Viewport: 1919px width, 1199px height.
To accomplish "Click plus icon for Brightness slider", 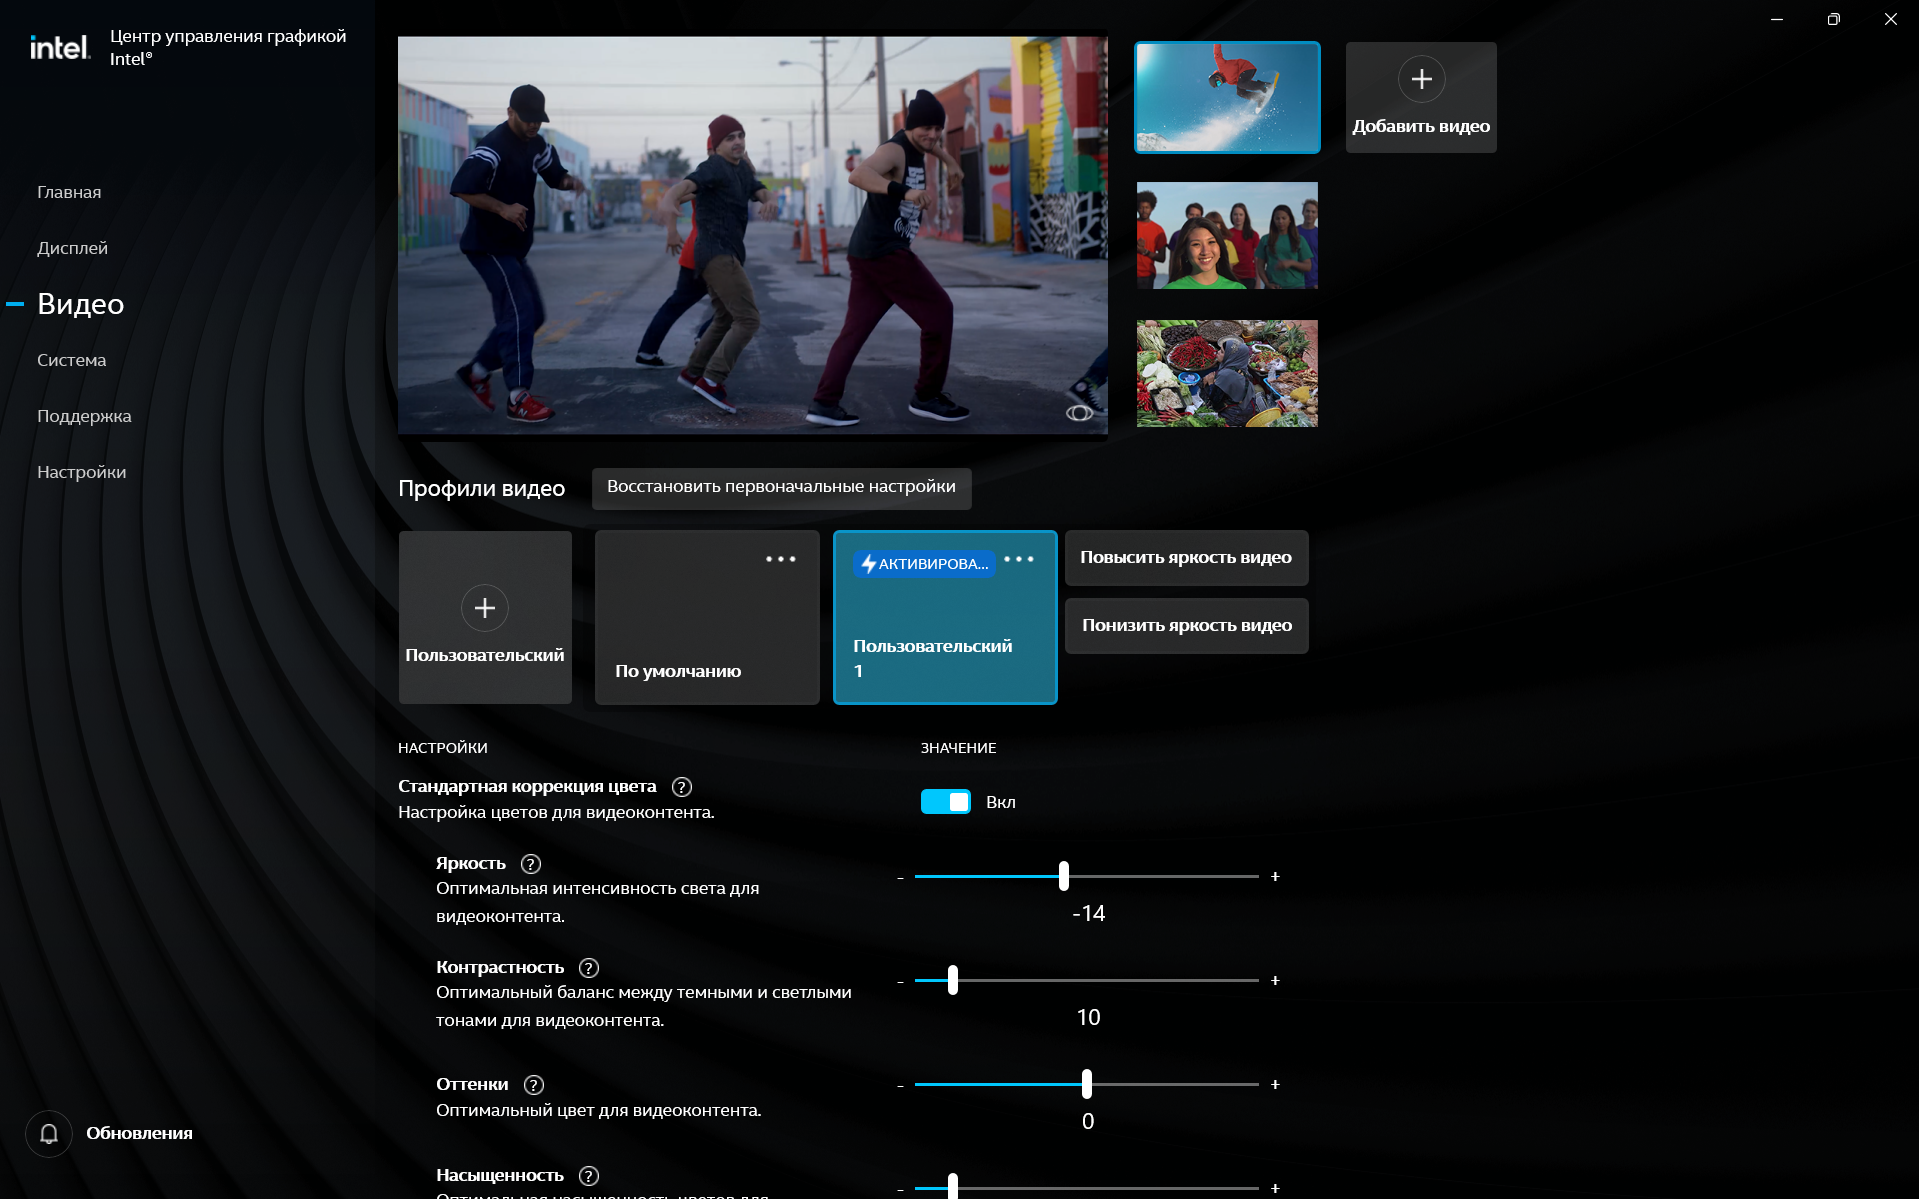I will point(1275,877).
